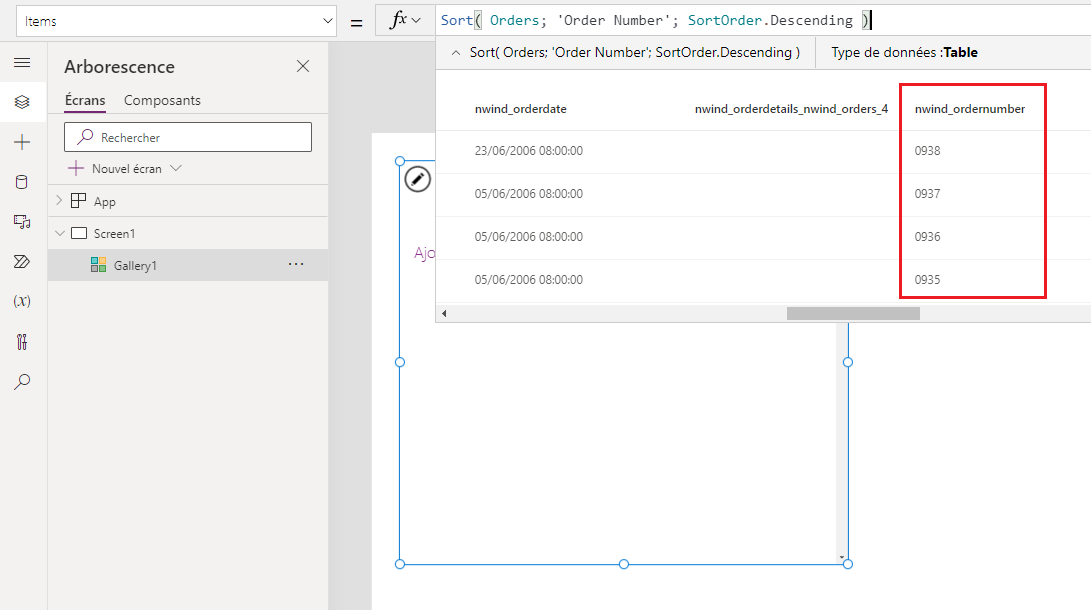The height and width of the screenshot is (610, 1091).
Task: Open the Media icon in sidebar
Action: tap(22, 222)
